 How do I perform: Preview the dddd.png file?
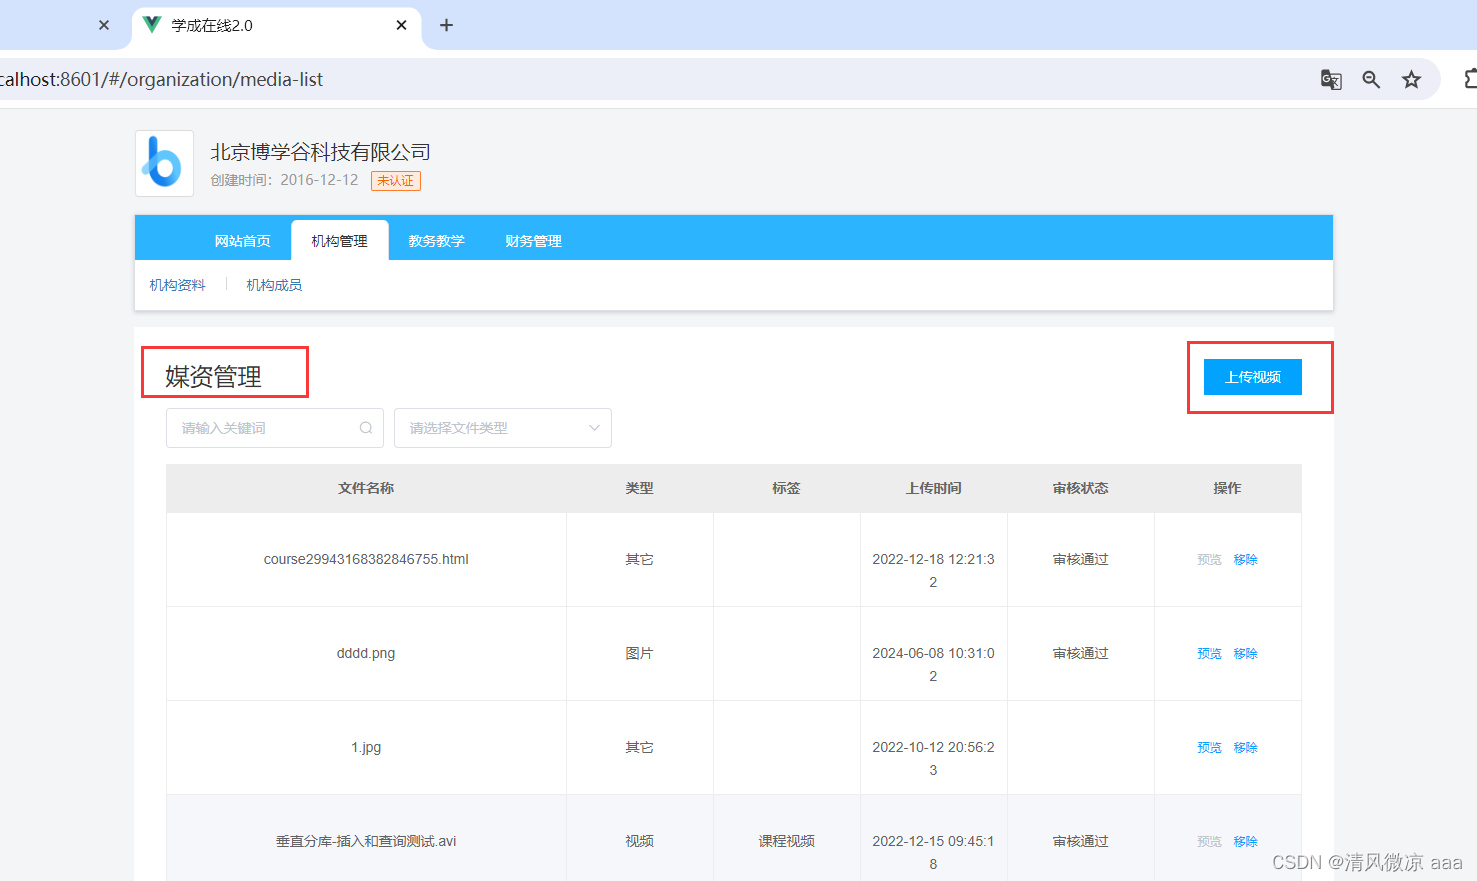click(x=1209, y=654)
